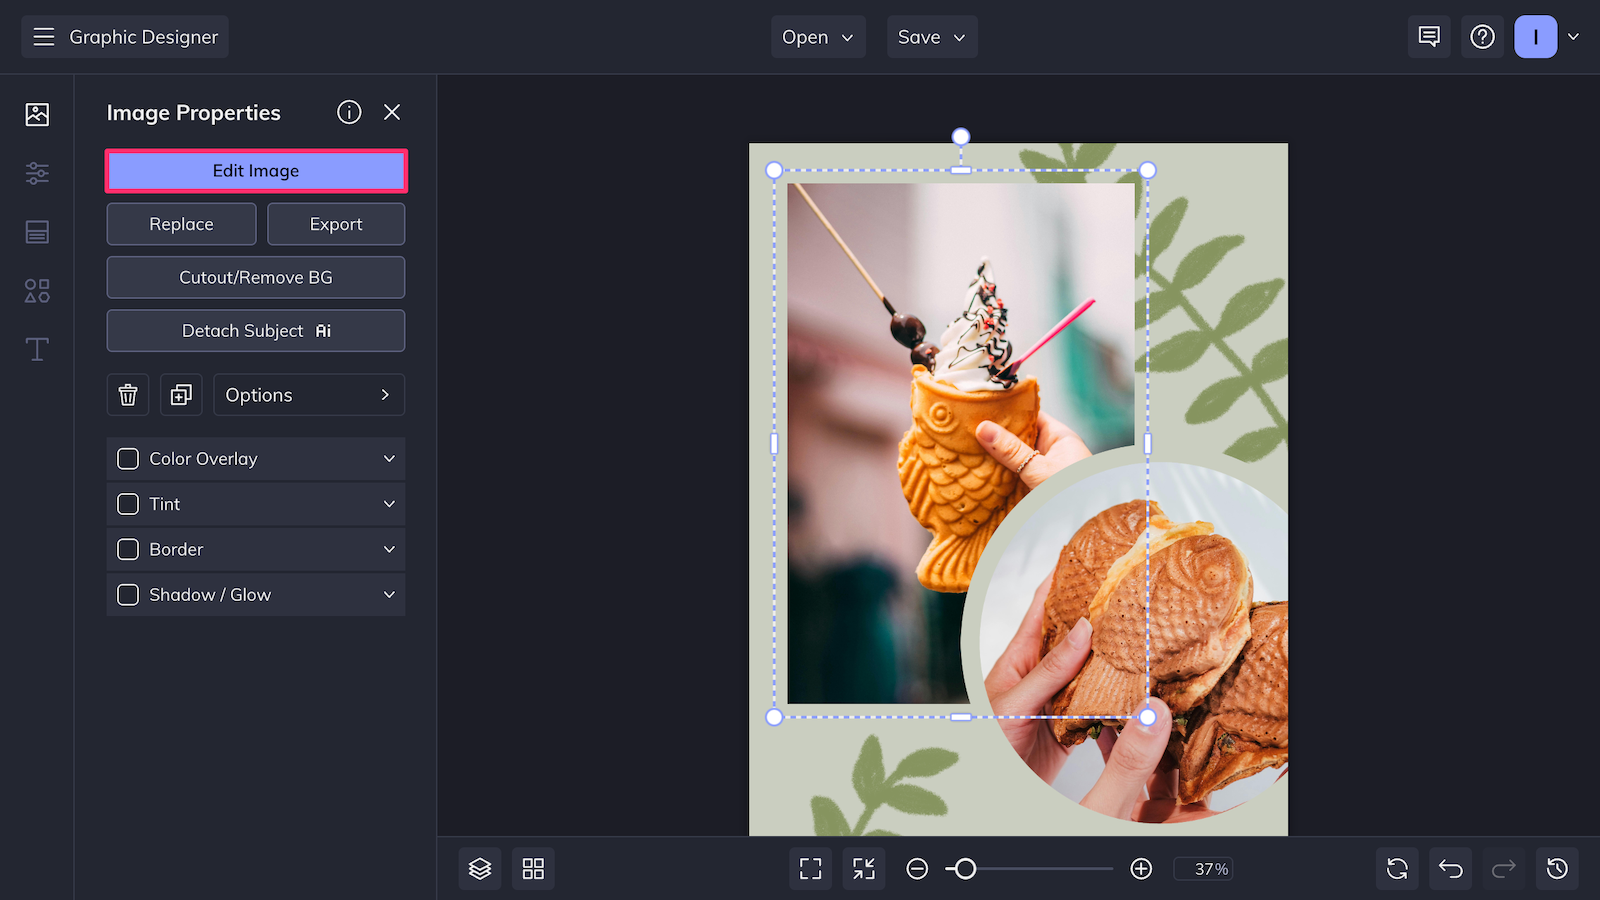Delete the selected image
This screenshot has height=900, width=1600.
point(127,394)
